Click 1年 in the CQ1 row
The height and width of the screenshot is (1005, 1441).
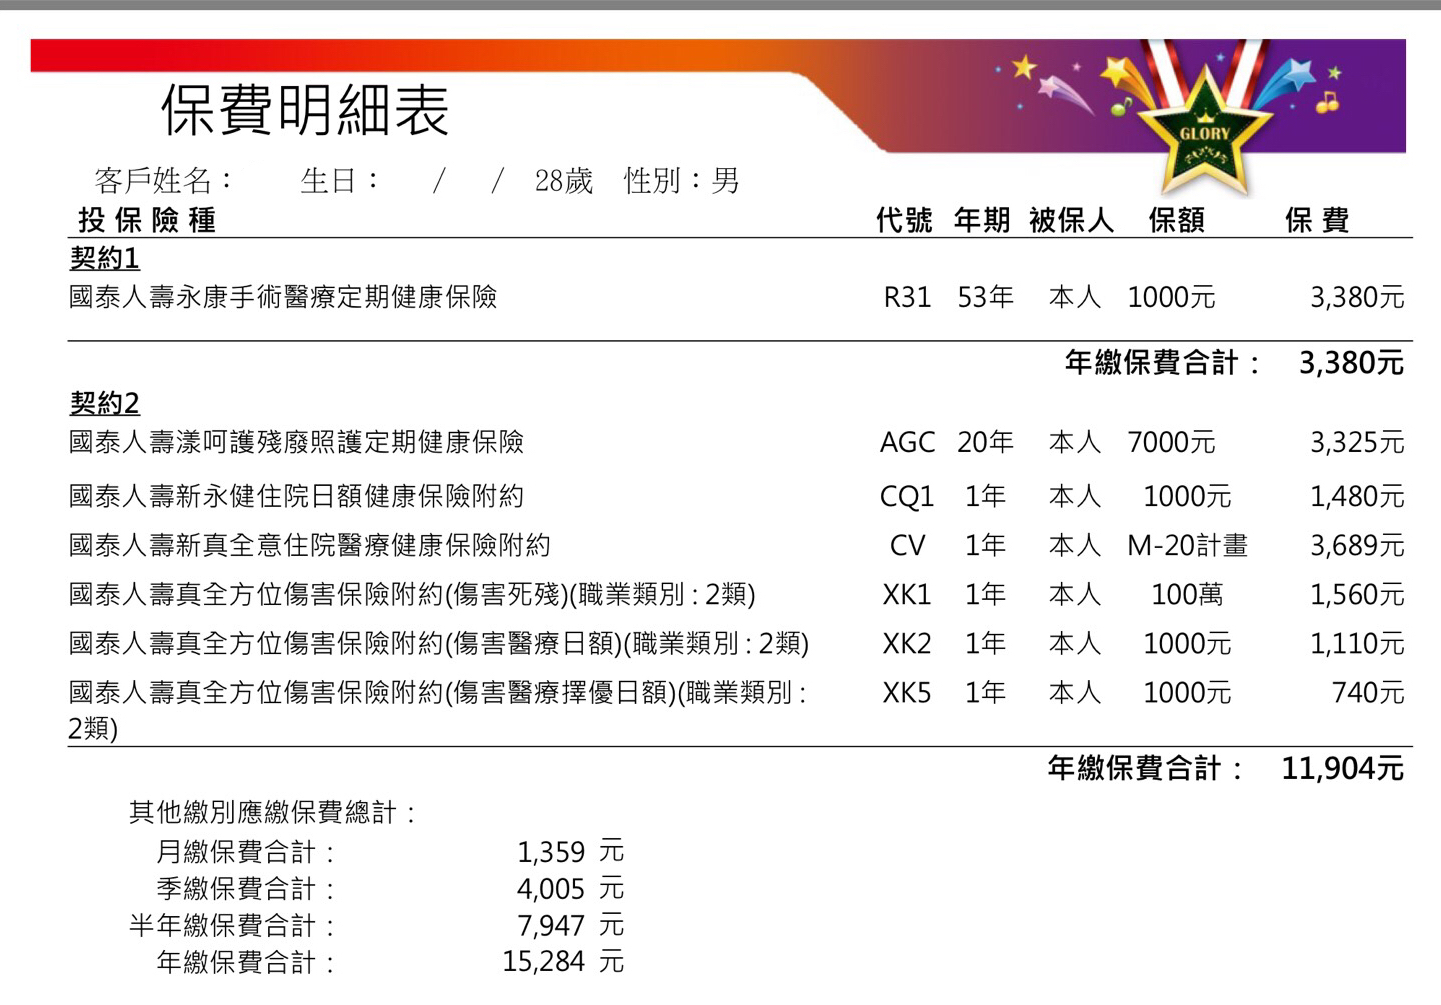985,496
